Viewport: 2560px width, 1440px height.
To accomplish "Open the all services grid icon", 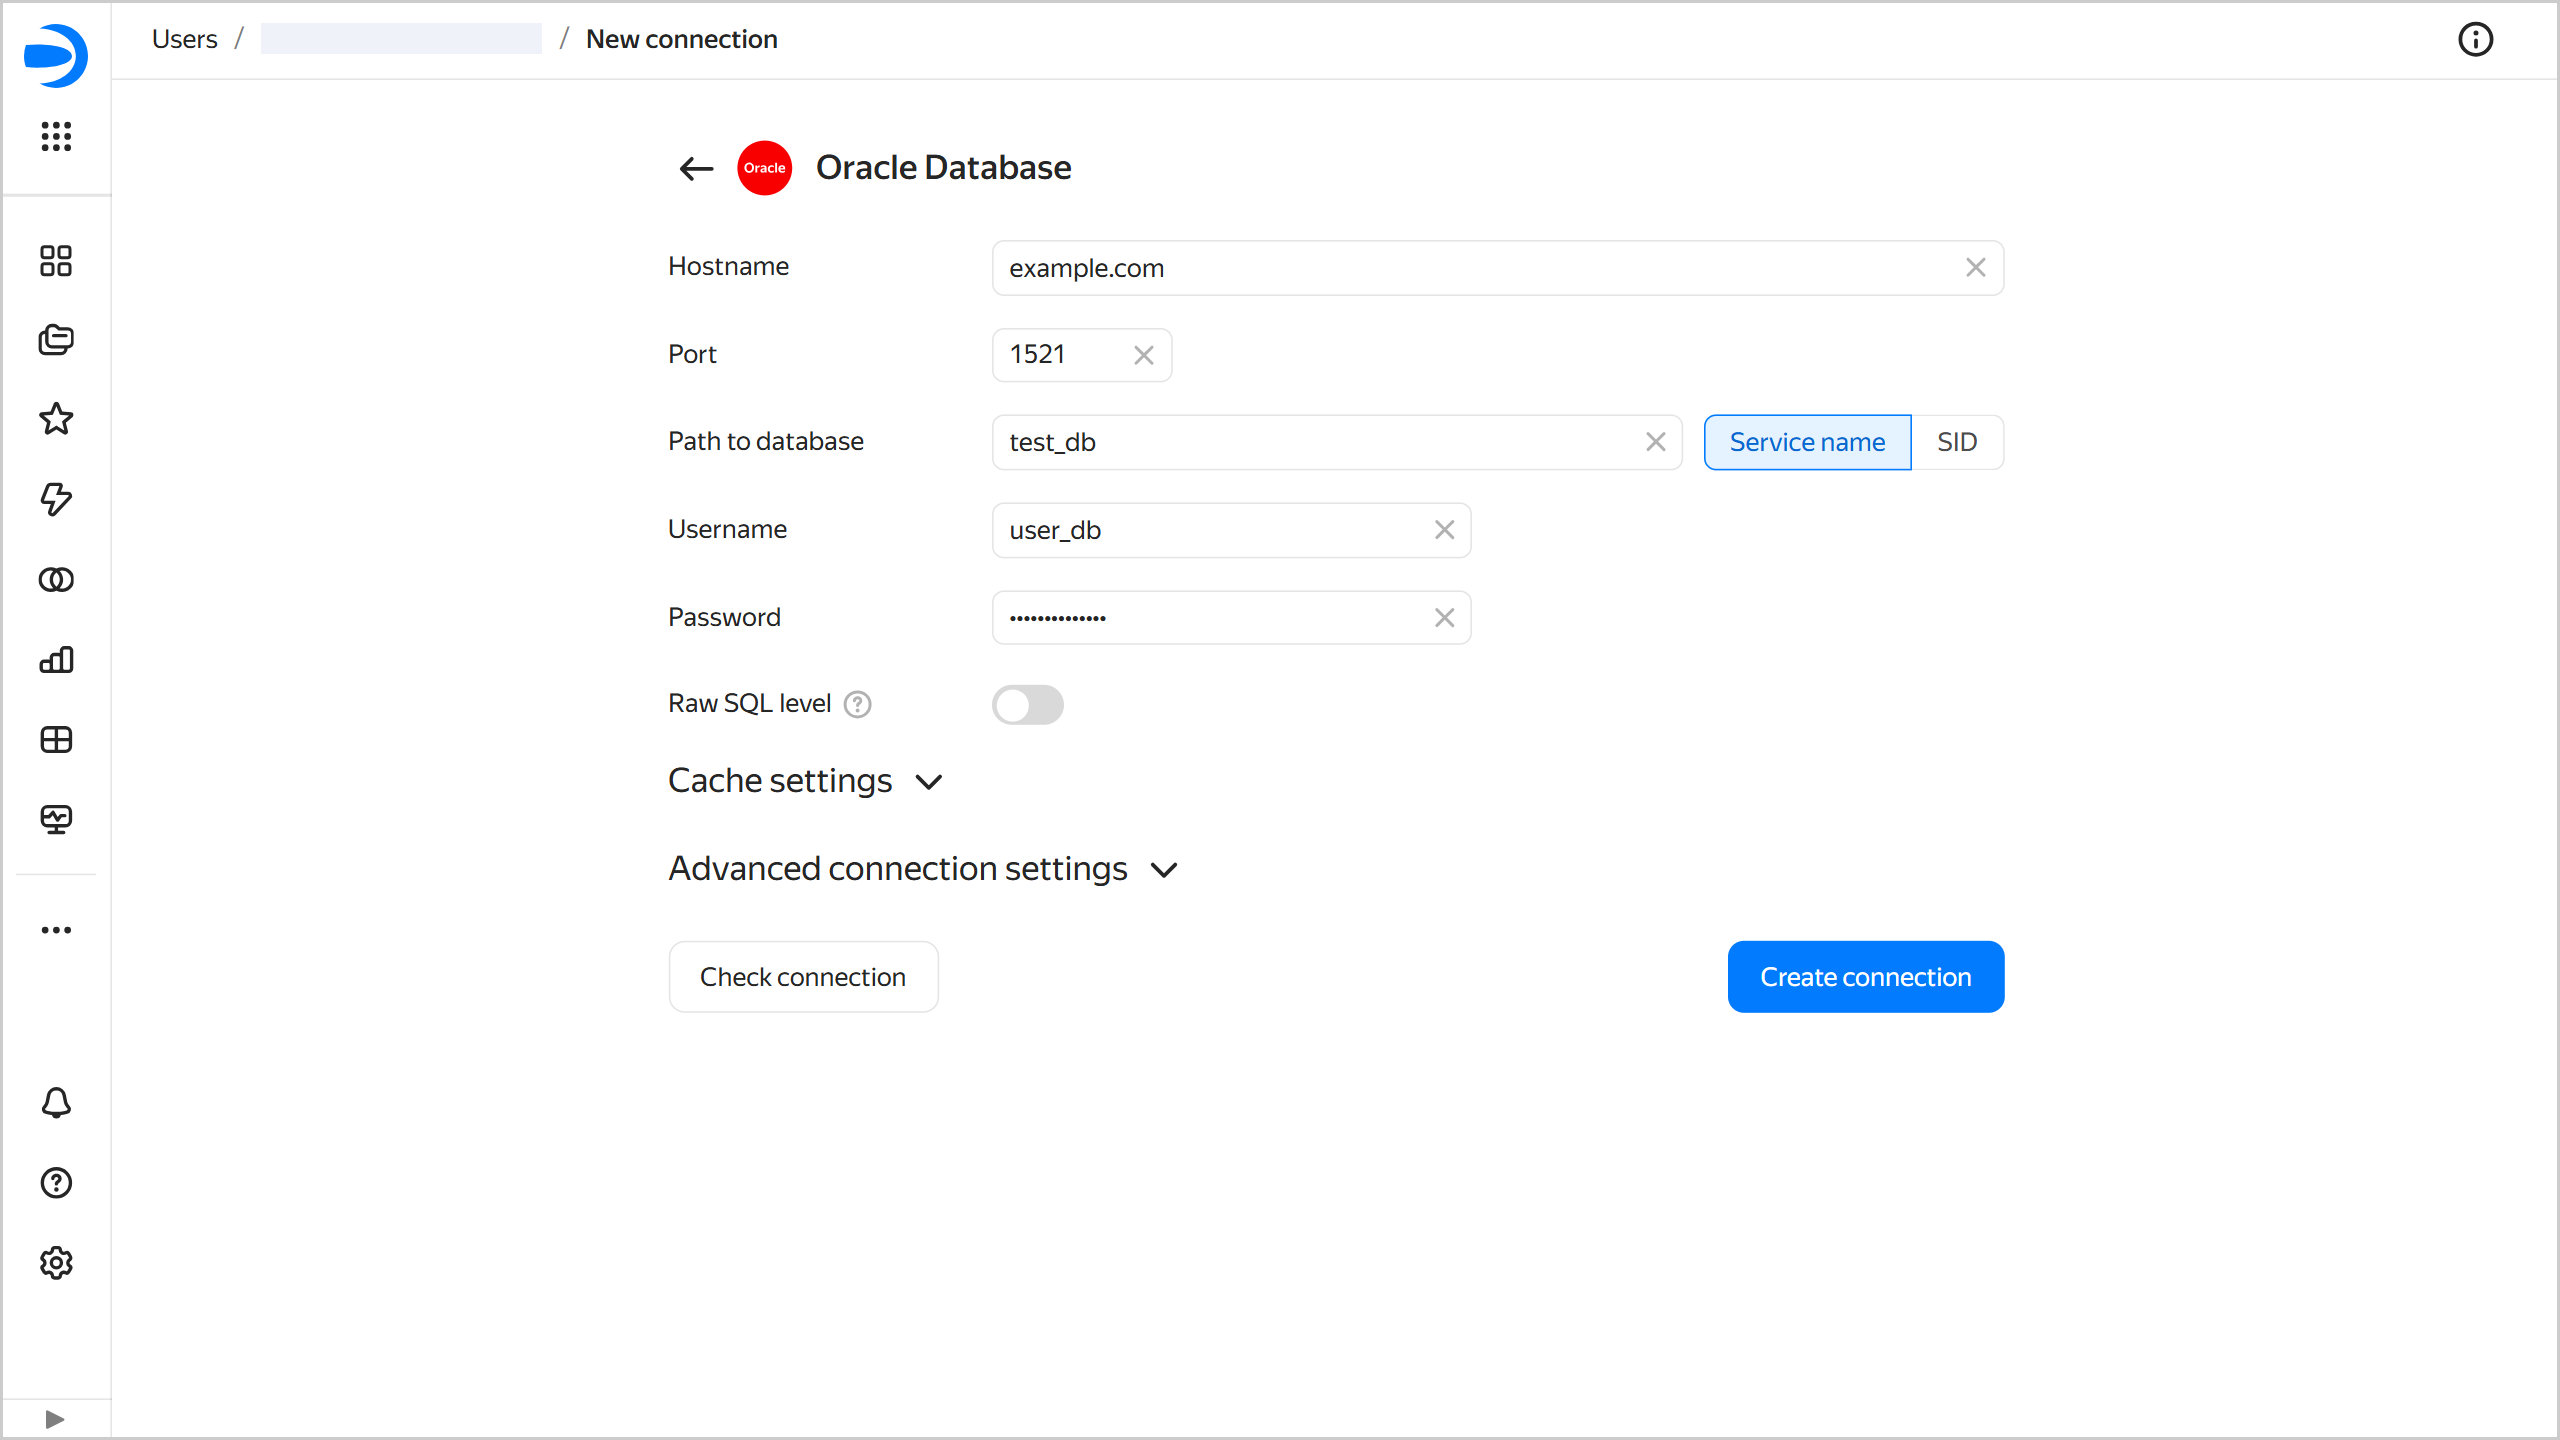I will coord(56,136).
